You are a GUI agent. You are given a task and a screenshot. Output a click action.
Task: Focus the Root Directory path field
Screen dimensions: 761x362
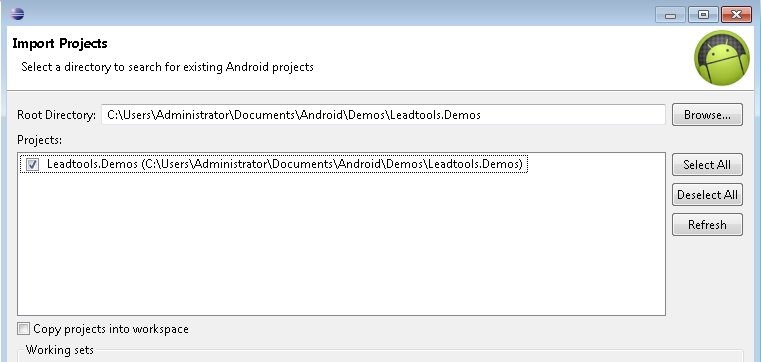(383, 115)
